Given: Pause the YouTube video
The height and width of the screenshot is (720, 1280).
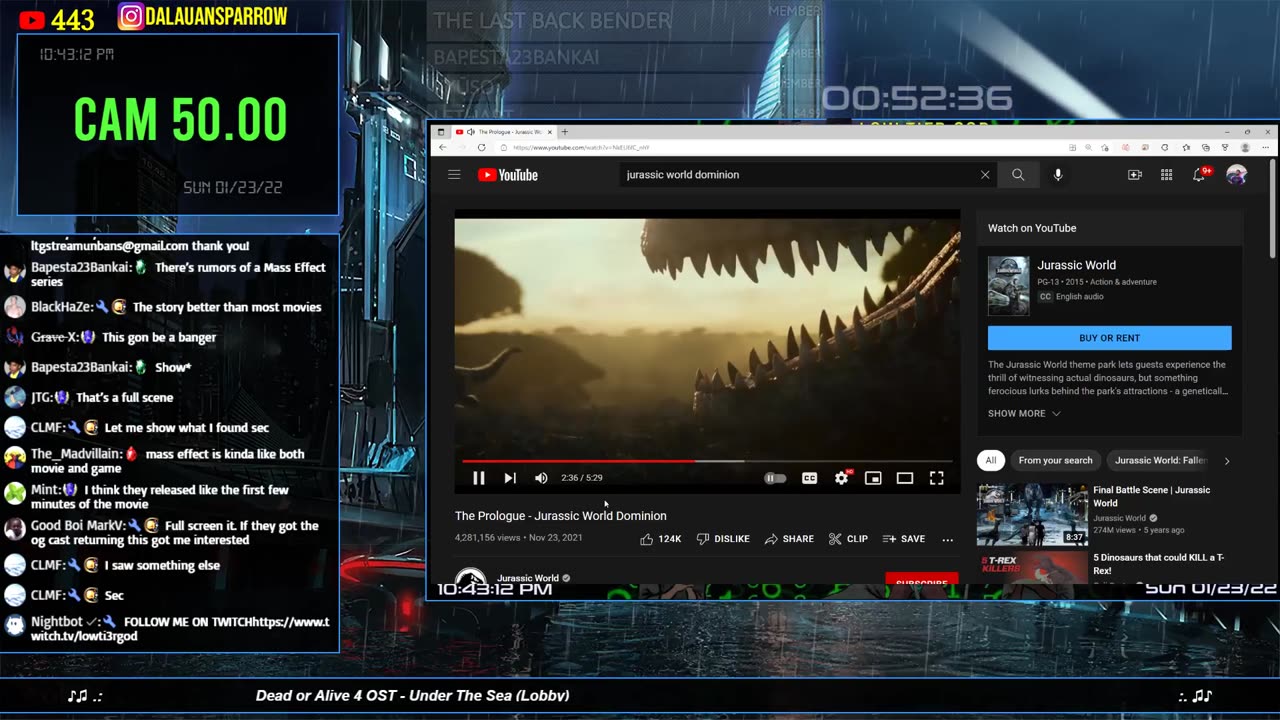Looking at the screenshot, I should click(478, 478).
